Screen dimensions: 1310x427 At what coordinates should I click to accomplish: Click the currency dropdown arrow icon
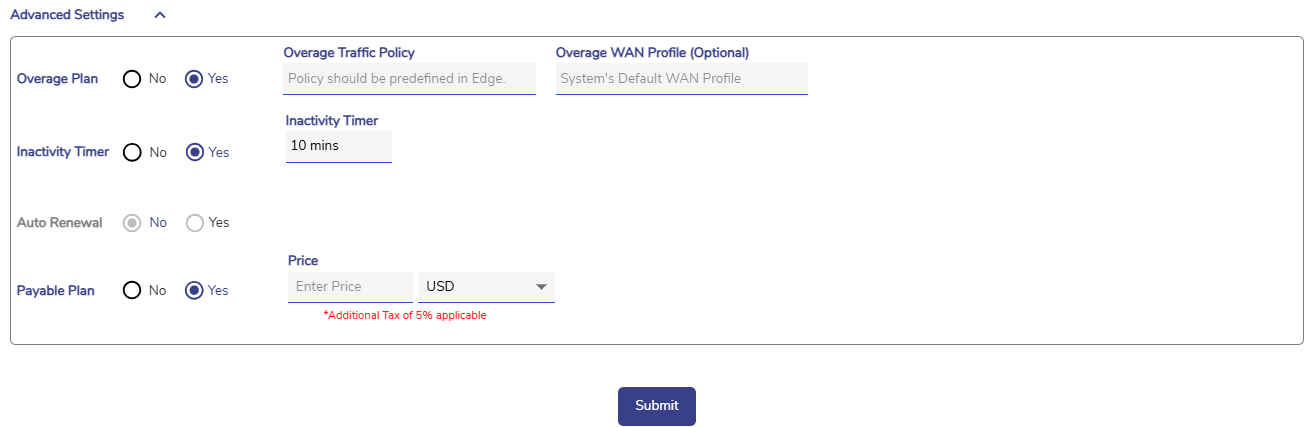click(x=541, y=287)
